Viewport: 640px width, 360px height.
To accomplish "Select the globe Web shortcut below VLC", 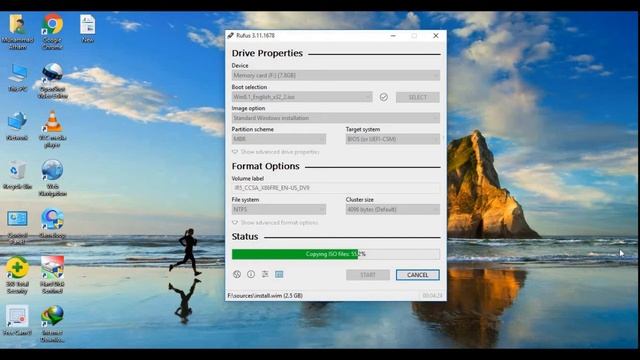I will [53, 178].
